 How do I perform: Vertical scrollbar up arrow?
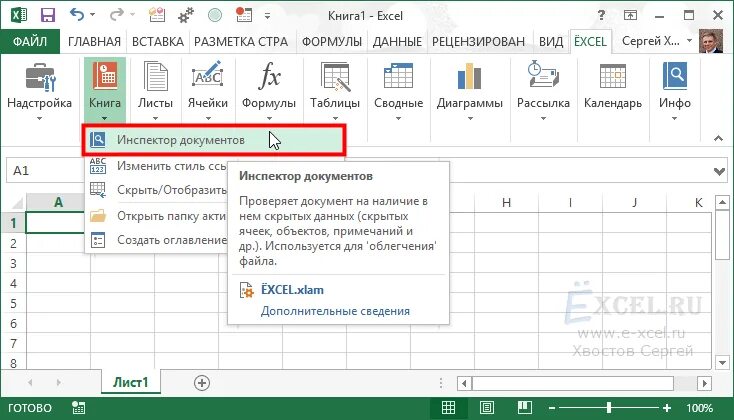(x=722, y=202)
